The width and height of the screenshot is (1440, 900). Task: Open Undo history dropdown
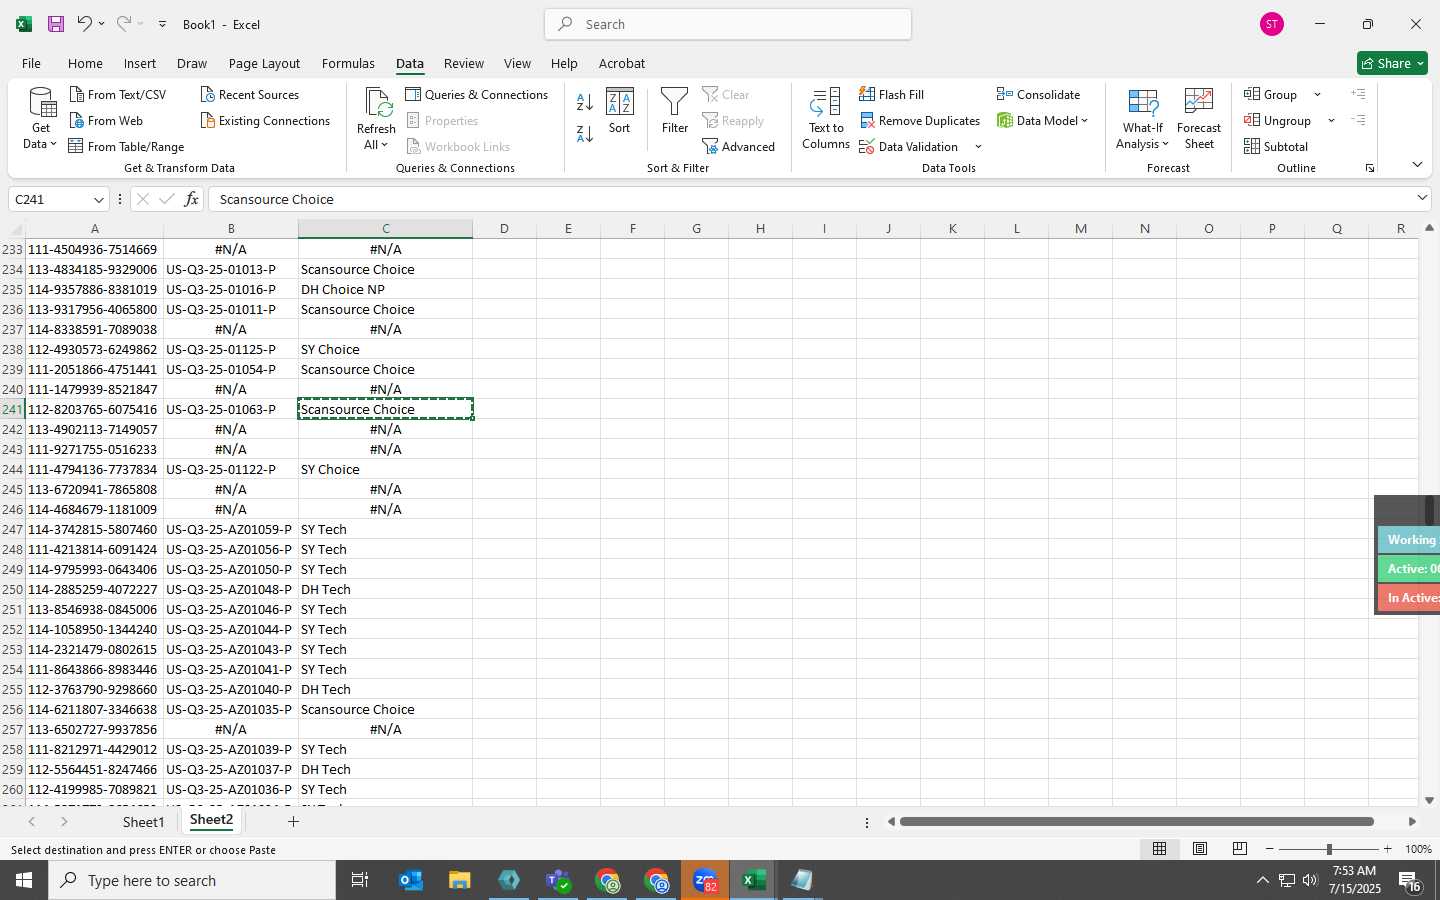[x=101, y=24]
